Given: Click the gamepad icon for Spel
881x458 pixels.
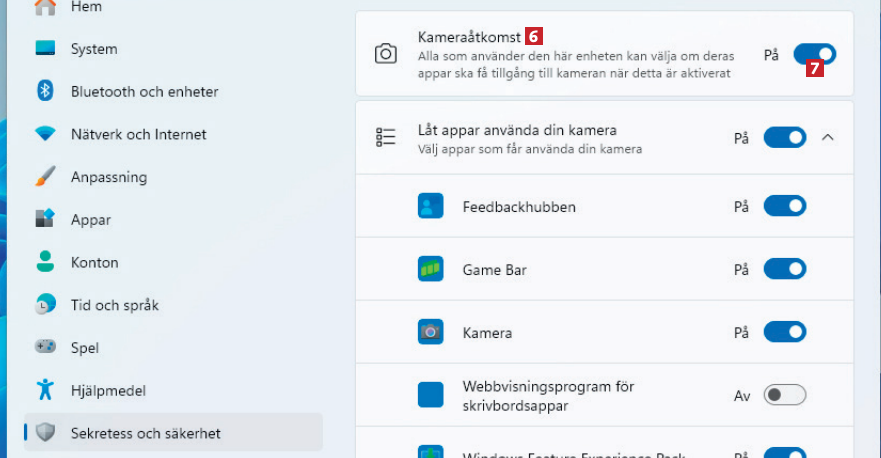Looking at the screenshot, I should [46, 346].
